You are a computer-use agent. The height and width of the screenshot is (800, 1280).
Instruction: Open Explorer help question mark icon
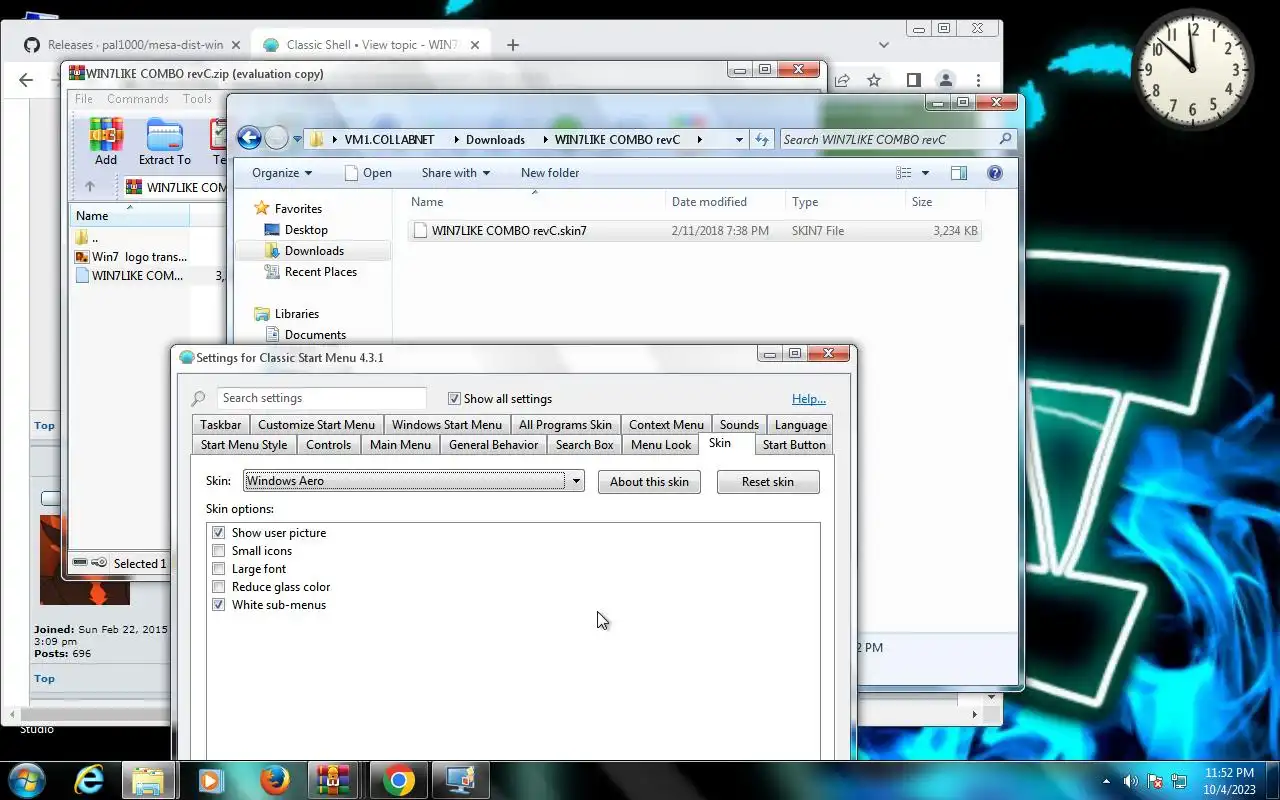(x=995, y=173)
